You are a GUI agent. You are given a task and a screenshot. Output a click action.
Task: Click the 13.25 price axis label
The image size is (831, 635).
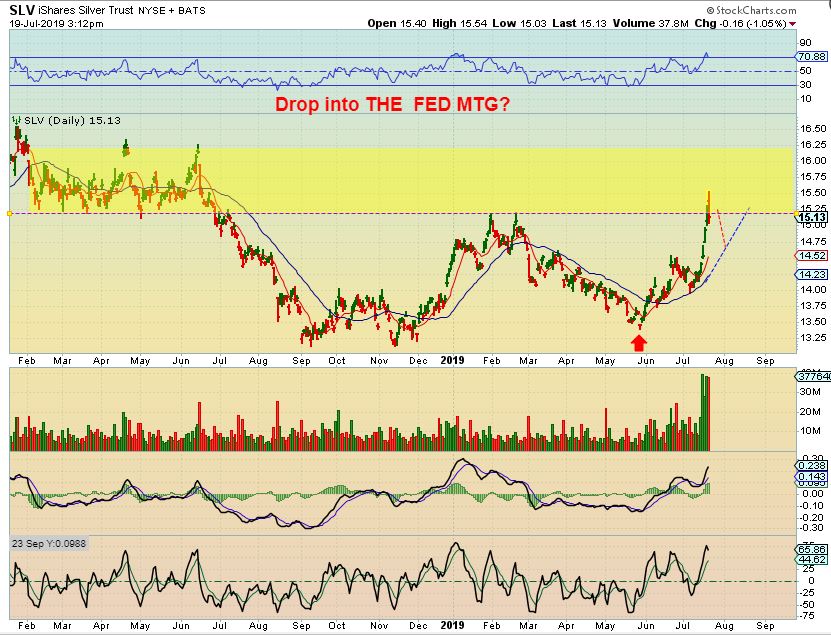pyautogui.click(x=812, y=338)
